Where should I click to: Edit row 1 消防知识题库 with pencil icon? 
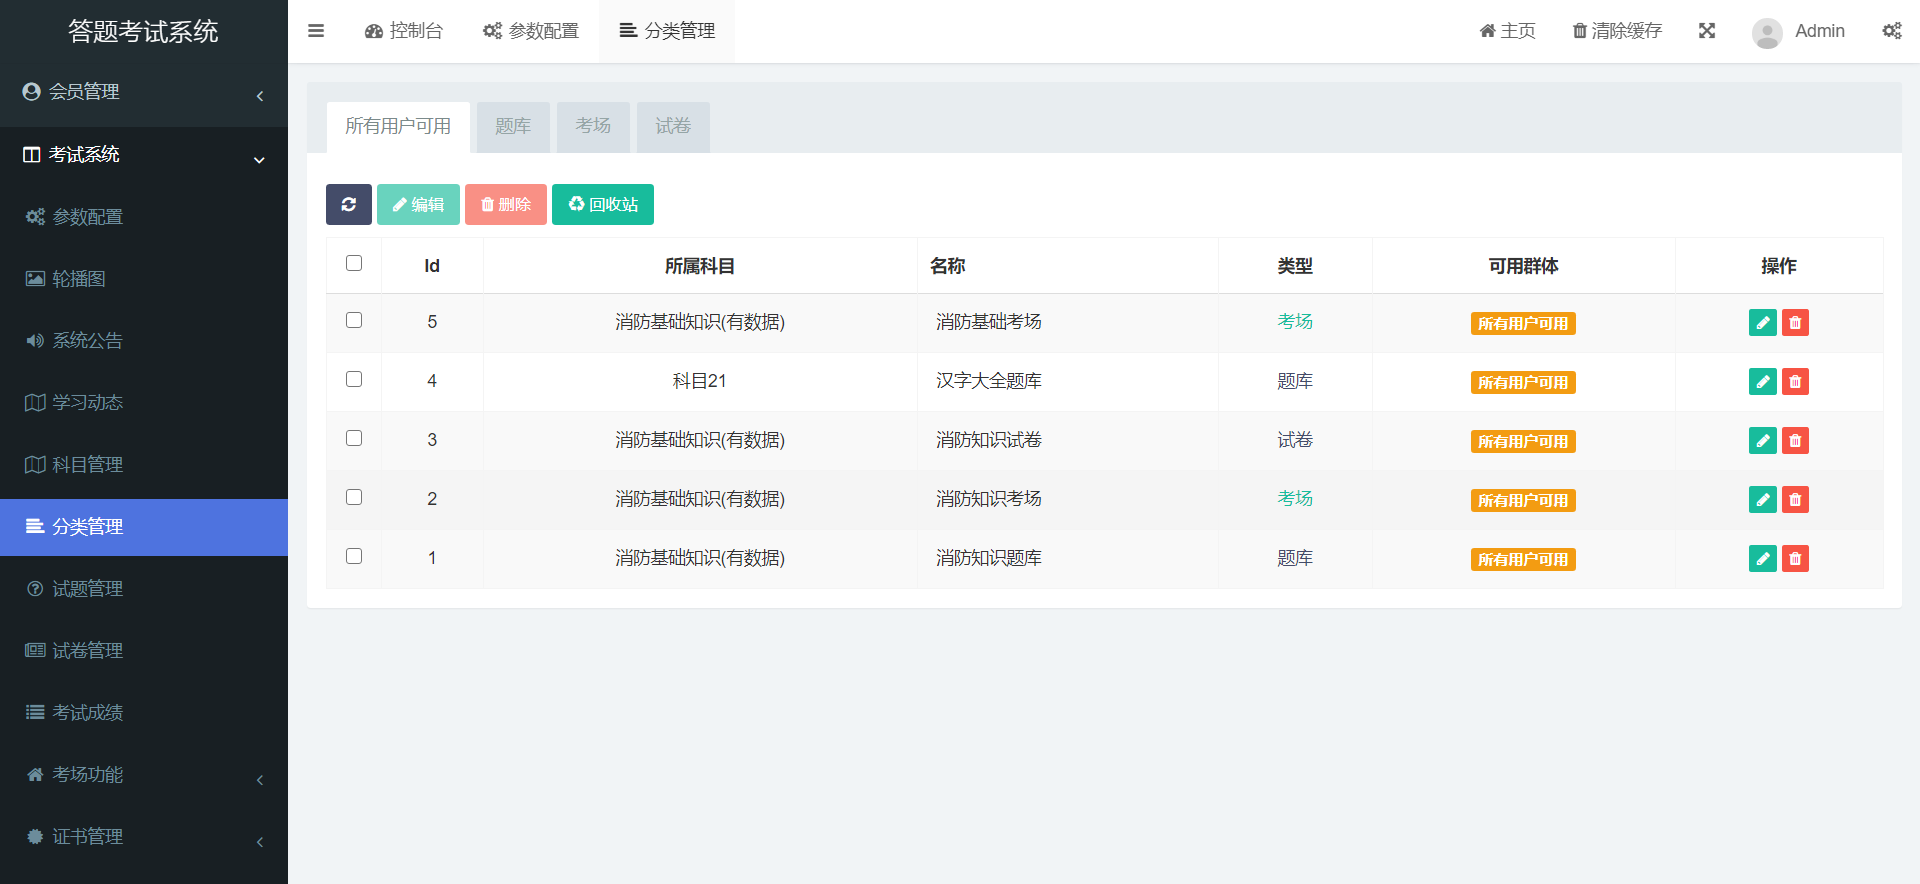(1763, 559)
